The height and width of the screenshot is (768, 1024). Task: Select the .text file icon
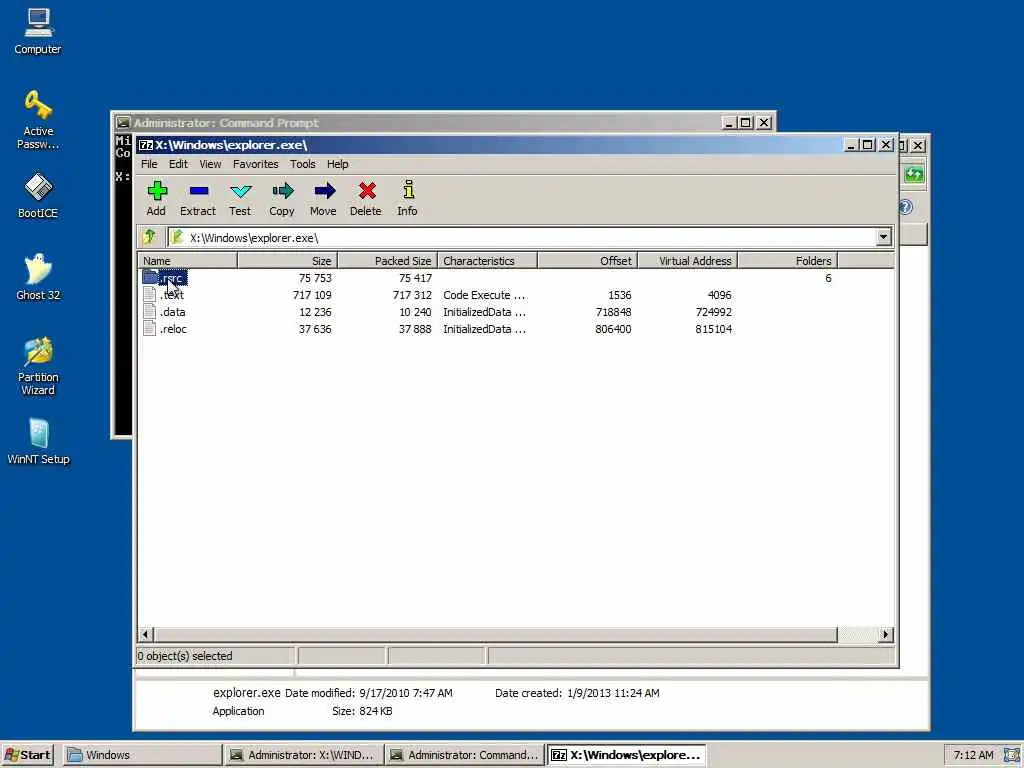tap(150, 295)
